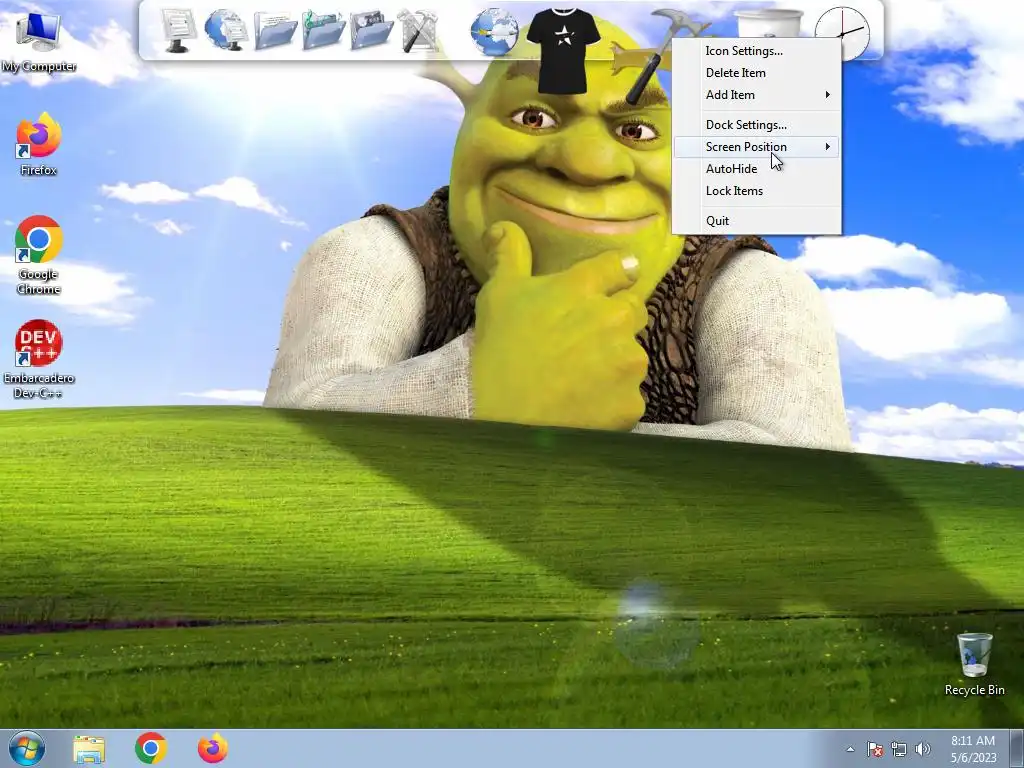Launch Firefox from the taskbar
This screenshot has width=1024, height=768.
pos(213,748)
